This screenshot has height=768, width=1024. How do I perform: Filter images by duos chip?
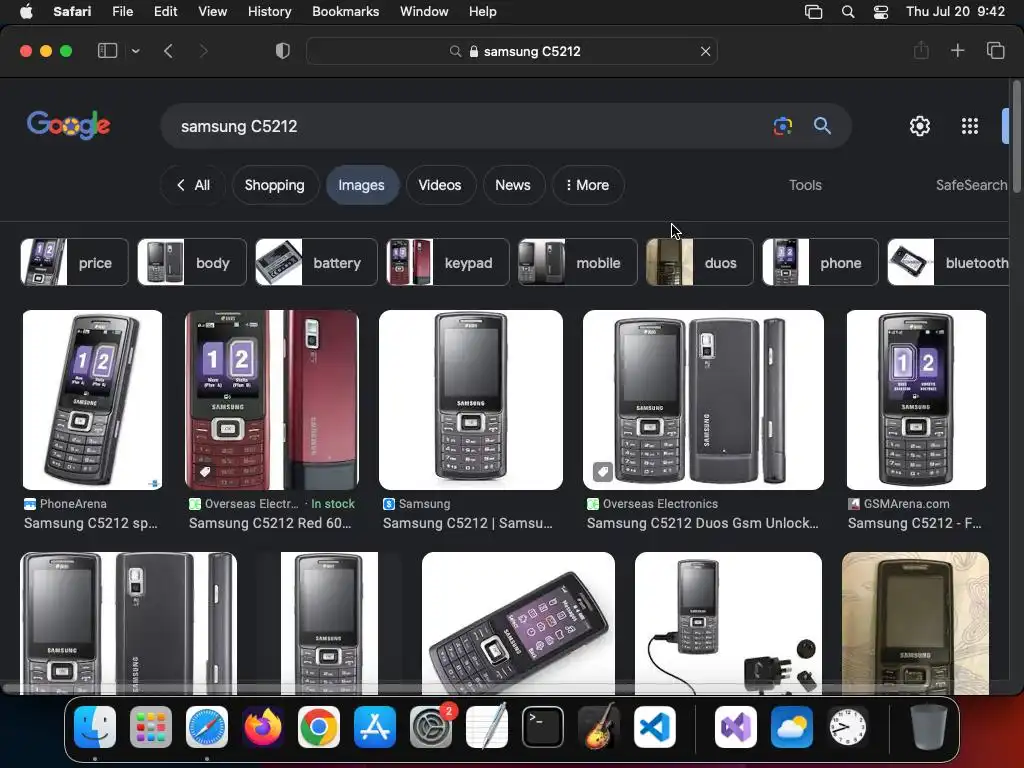(699, 263)
